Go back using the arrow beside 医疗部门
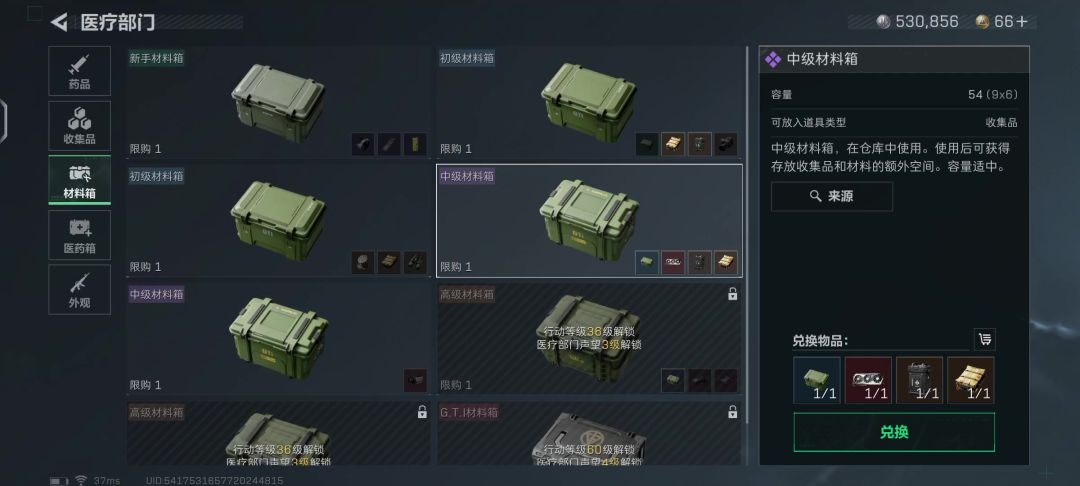This screenshot has width=1080, height=486. [59, 22]
